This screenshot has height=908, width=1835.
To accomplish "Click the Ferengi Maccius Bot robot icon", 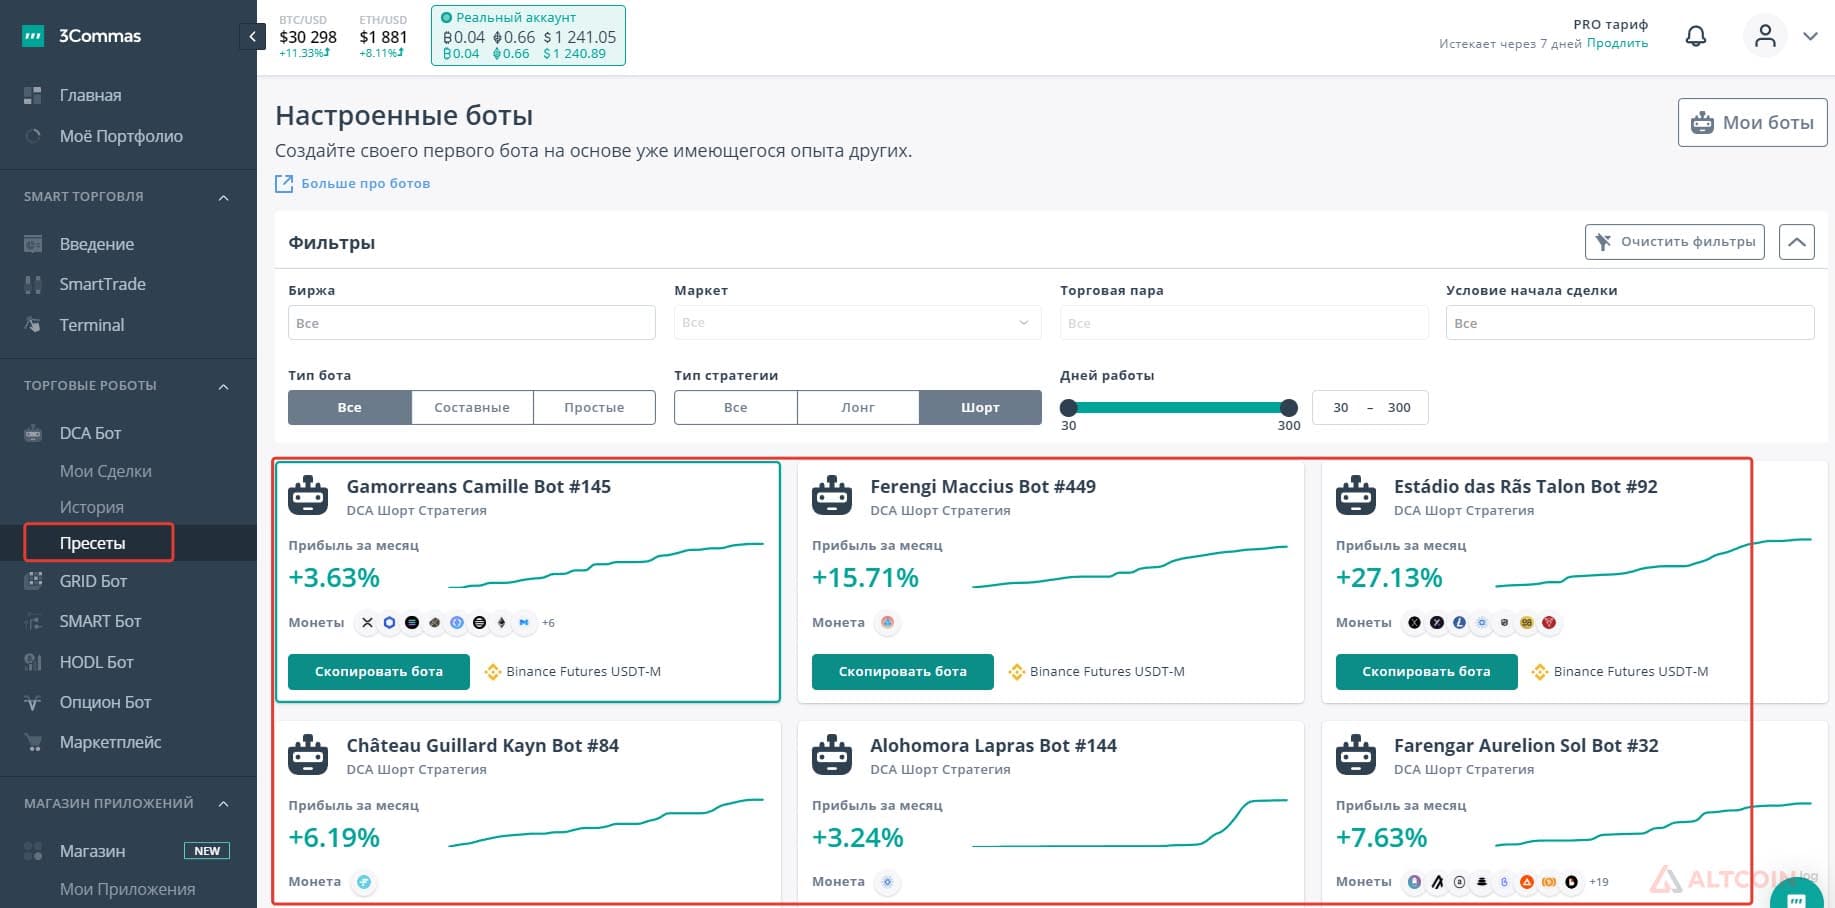I will pos(832,497).
